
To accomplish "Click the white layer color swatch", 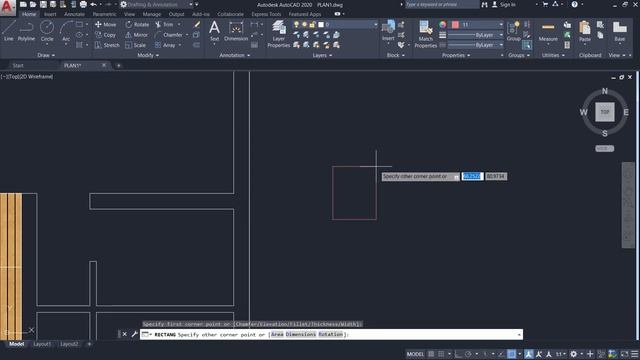I will click(x=321, y=24).
